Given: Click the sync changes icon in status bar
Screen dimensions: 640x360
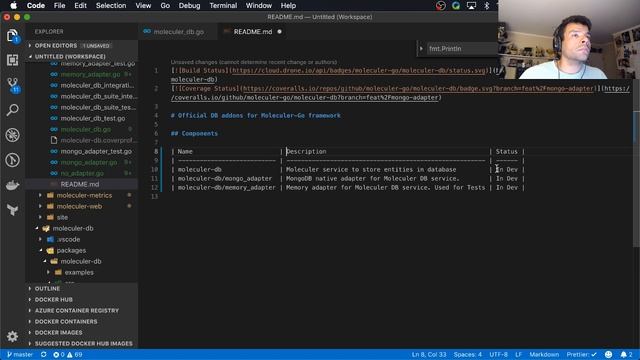Looking at the screenshot, I should coord(43,354).
